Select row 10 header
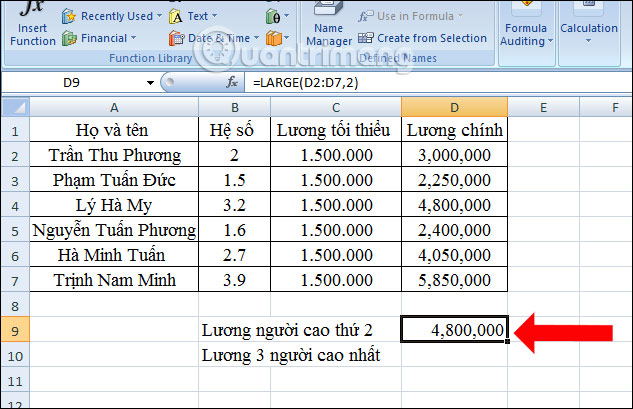This screenshot has width=633, height=409. [15, 355]
